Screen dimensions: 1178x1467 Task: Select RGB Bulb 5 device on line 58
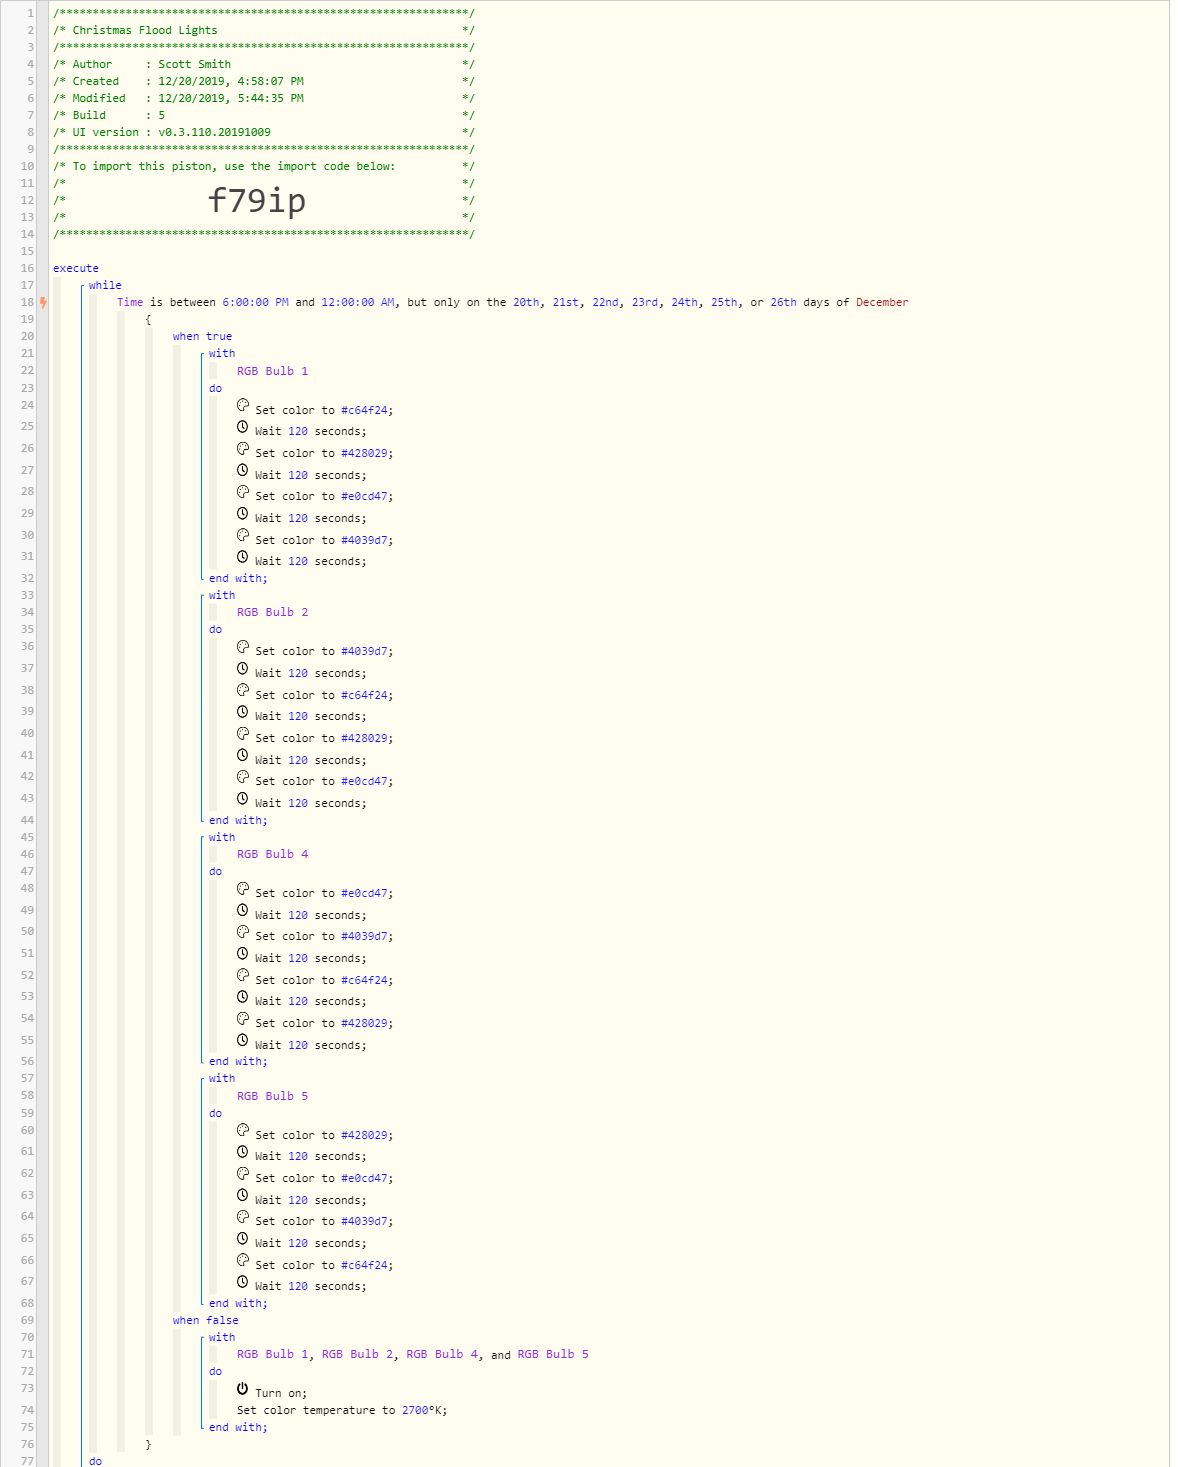(x=272, y=1096)
